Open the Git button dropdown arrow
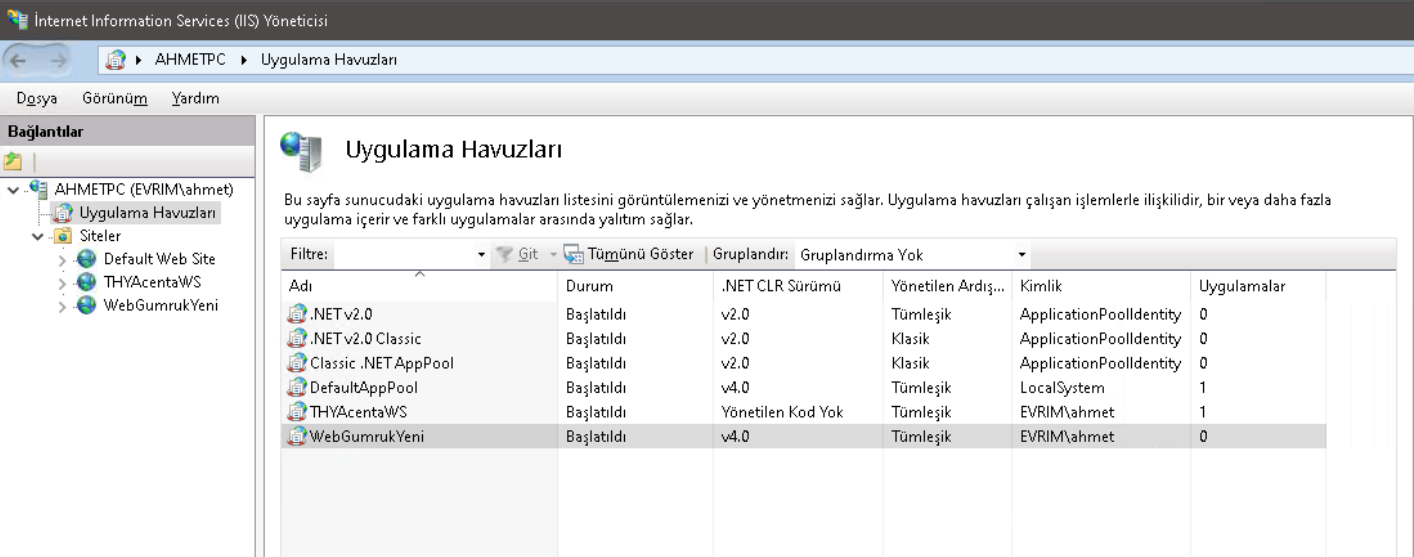 tap(553, 255)
